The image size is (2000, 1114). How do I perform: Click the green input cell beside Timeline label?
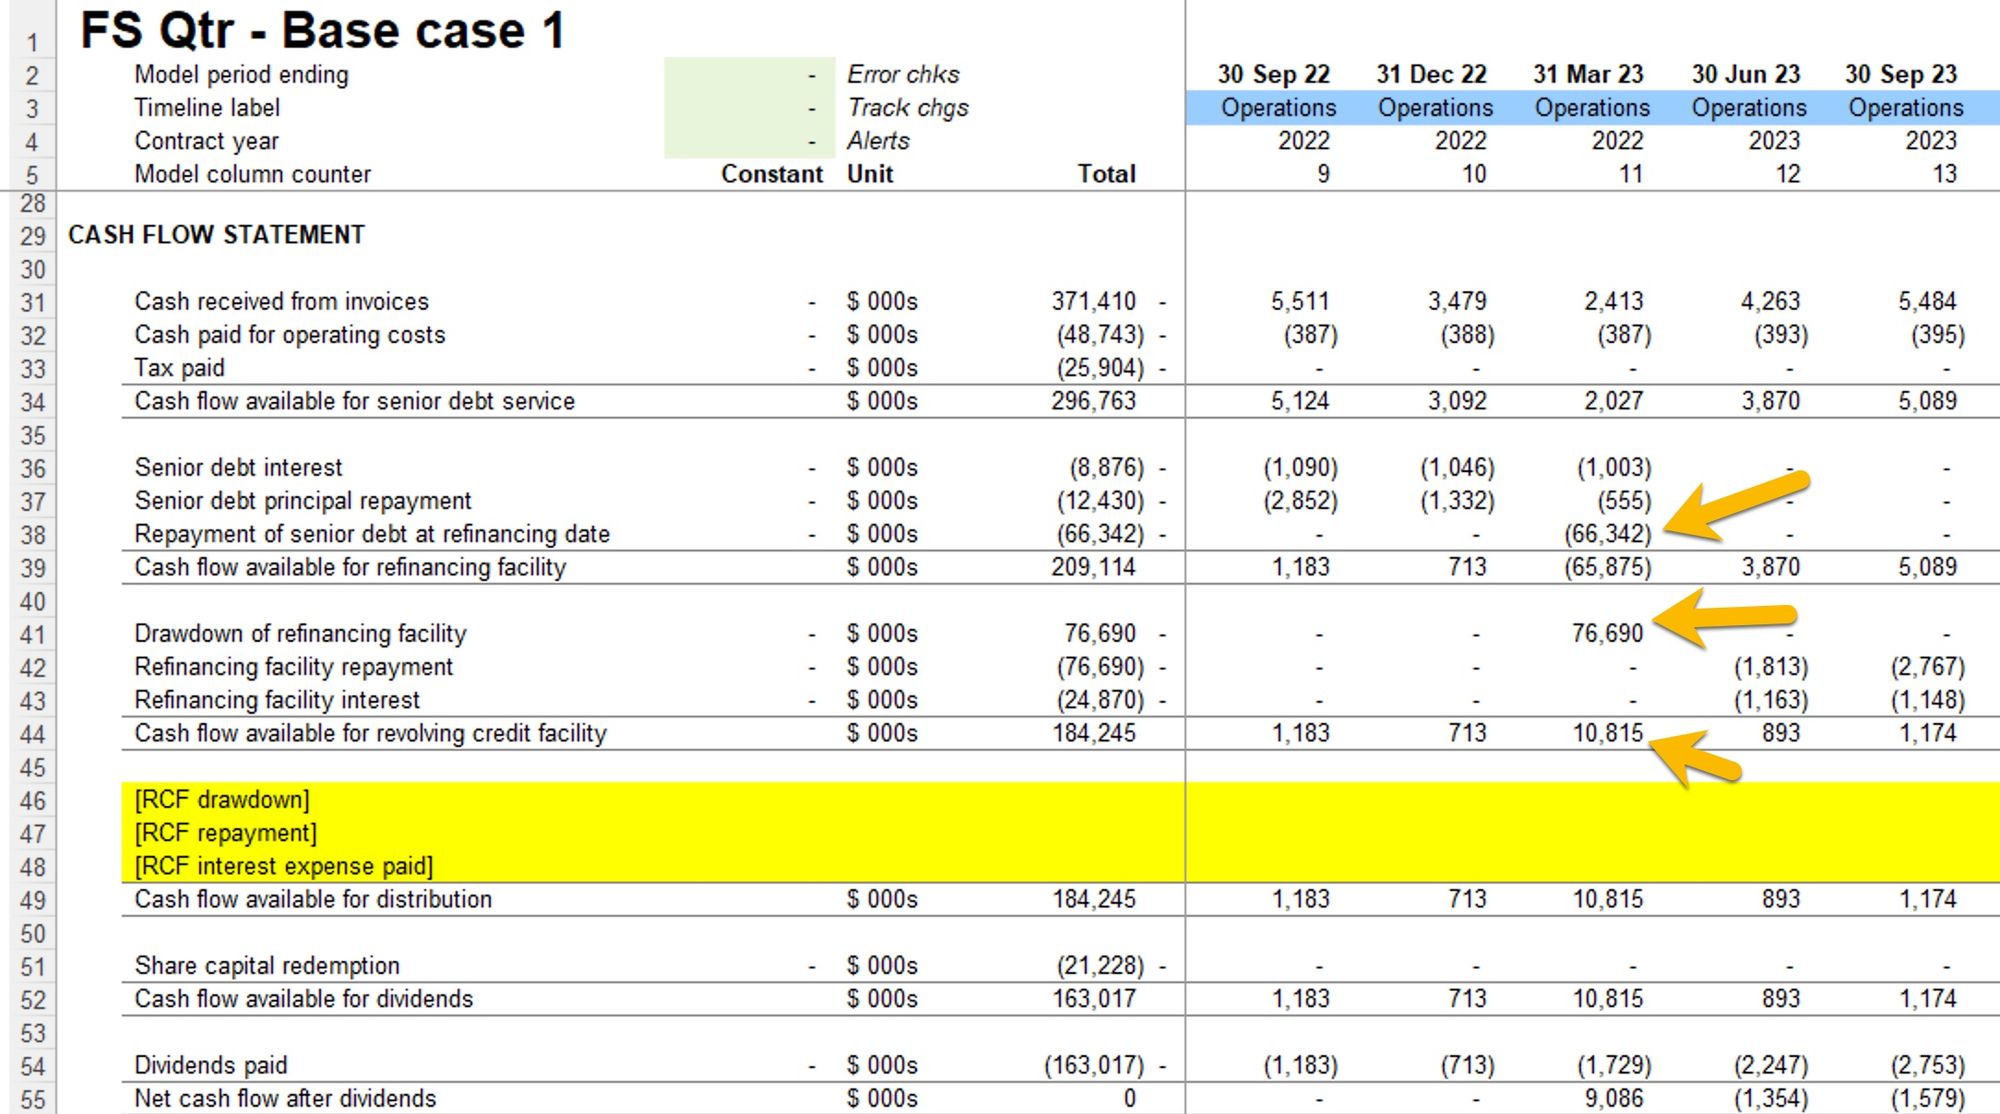point(748,108)
